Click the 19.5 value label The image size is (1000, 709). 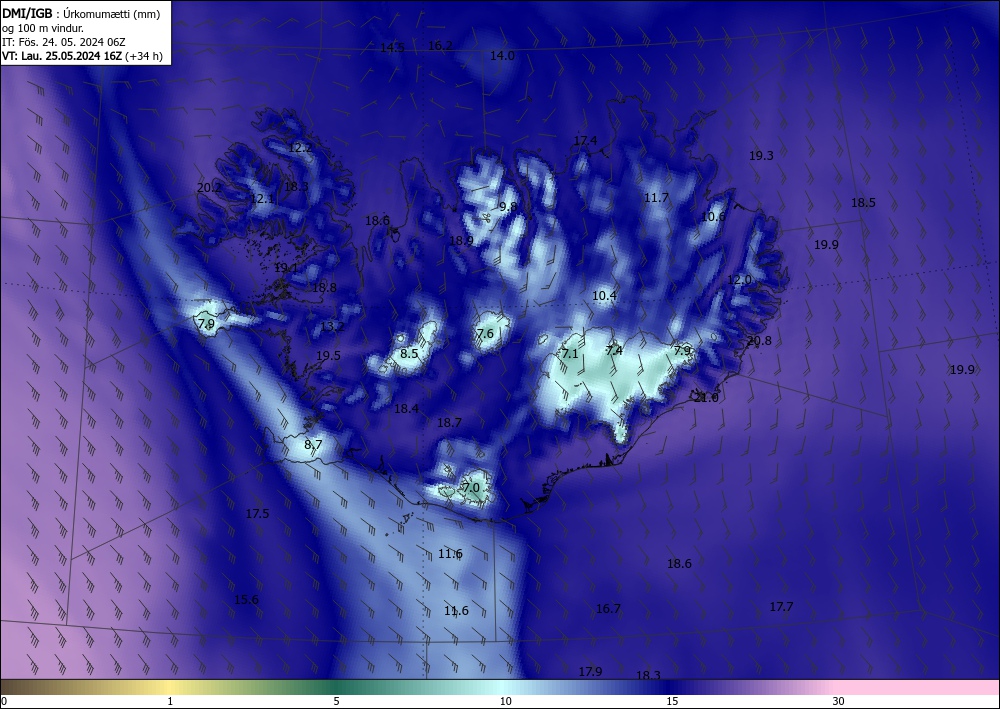coord(328,356)
